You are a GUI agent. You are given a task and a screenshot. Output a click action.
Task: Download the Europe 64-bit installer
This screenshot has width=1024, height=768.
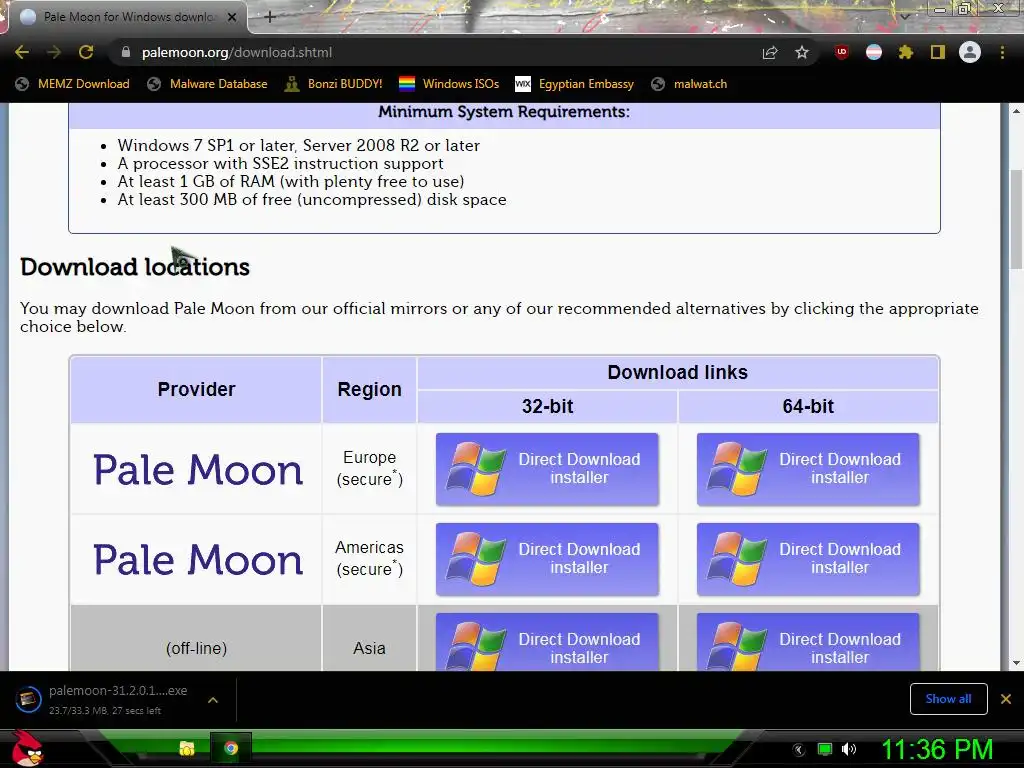click(x=808, y=469)
